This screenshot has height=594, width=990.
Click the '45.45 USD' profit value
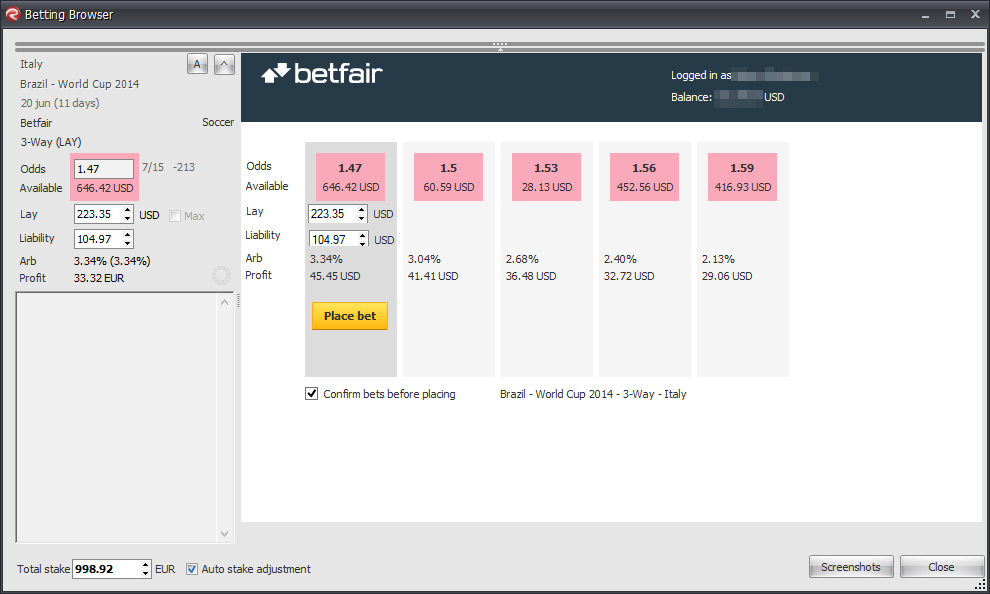coord(335,276)
